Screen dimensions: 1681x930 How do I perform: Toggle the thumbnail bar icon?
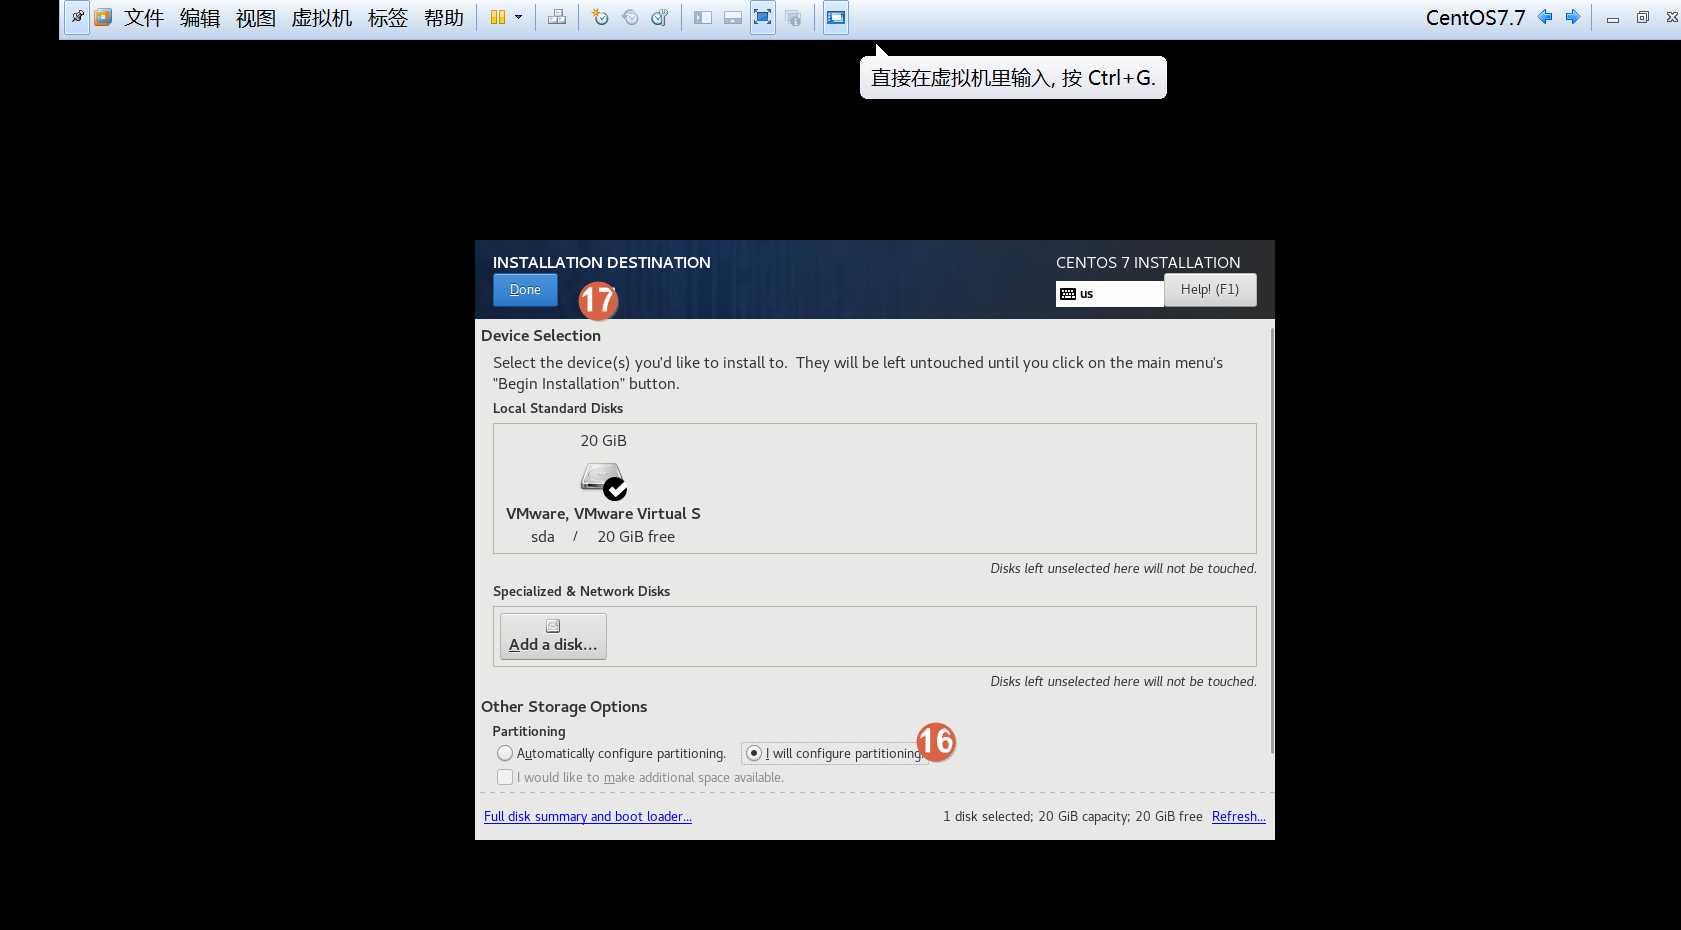click(733, 17)
